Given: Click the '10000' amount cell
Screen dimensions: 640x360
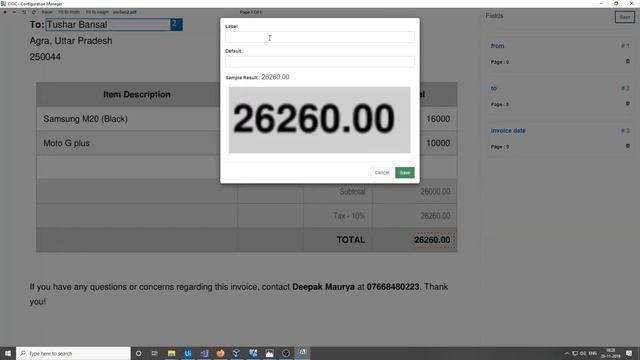Looking at the screenshot, I should [438, 143].
